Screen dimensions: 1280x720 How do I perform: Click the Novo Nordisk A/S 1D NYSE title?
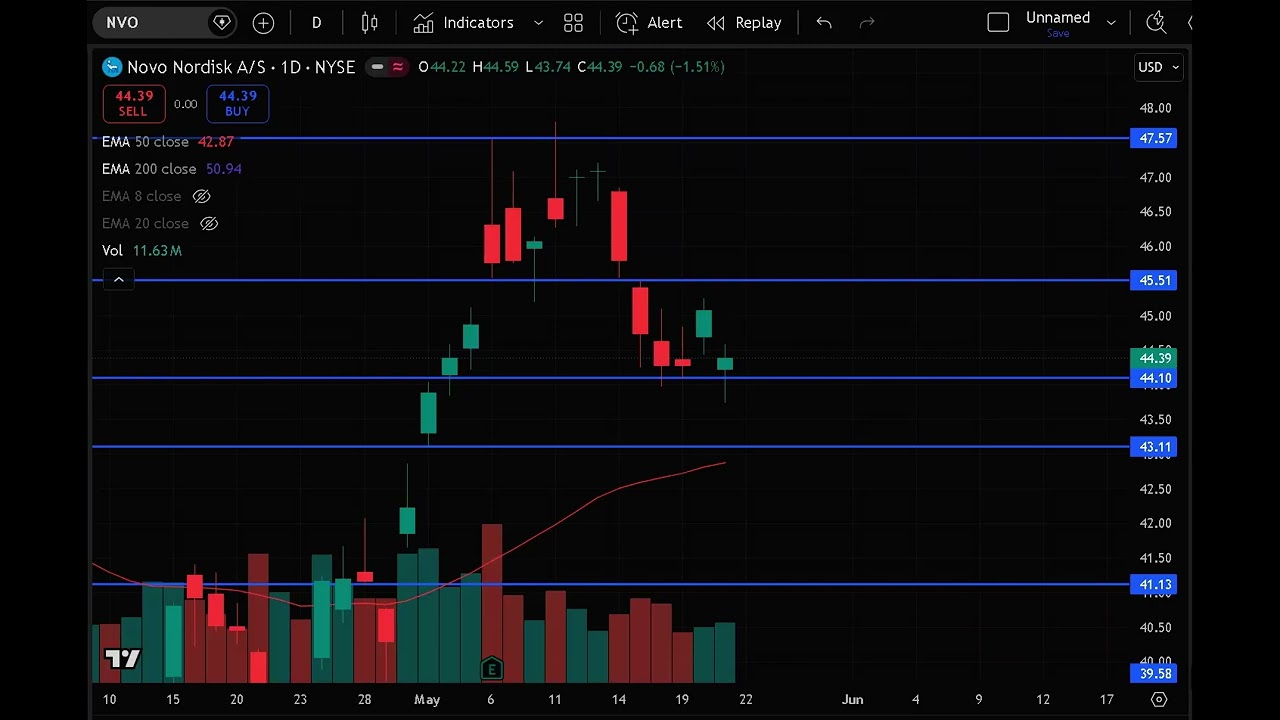(241, 67)
